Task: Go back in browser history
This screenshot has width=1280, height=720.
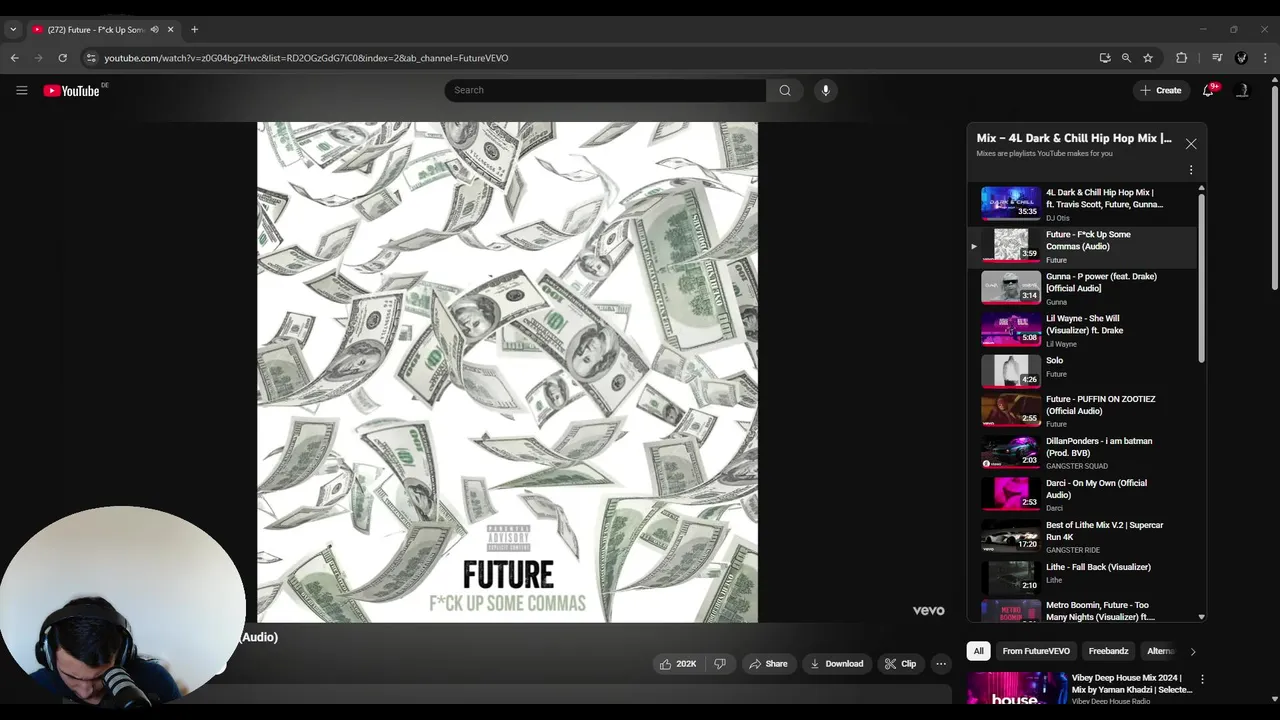Action: pos(14,58)
